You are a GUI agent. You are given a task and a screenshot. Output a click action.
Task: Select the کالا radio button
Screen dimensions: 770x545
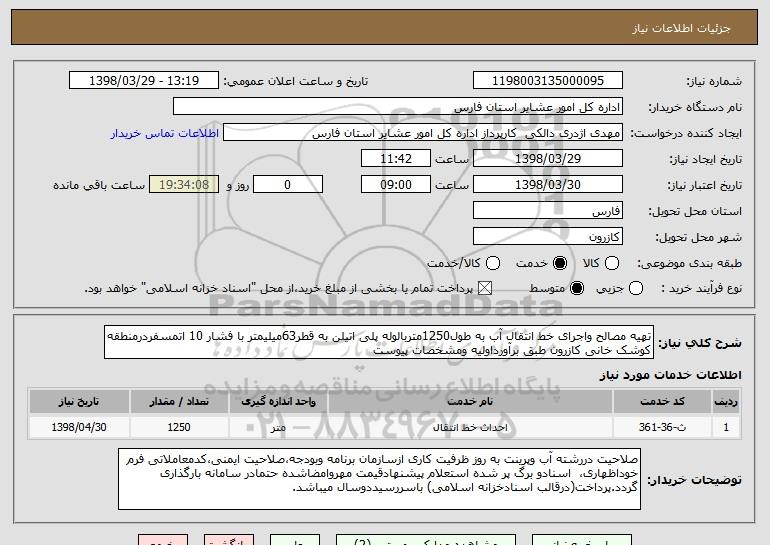(x=611, y=263)
